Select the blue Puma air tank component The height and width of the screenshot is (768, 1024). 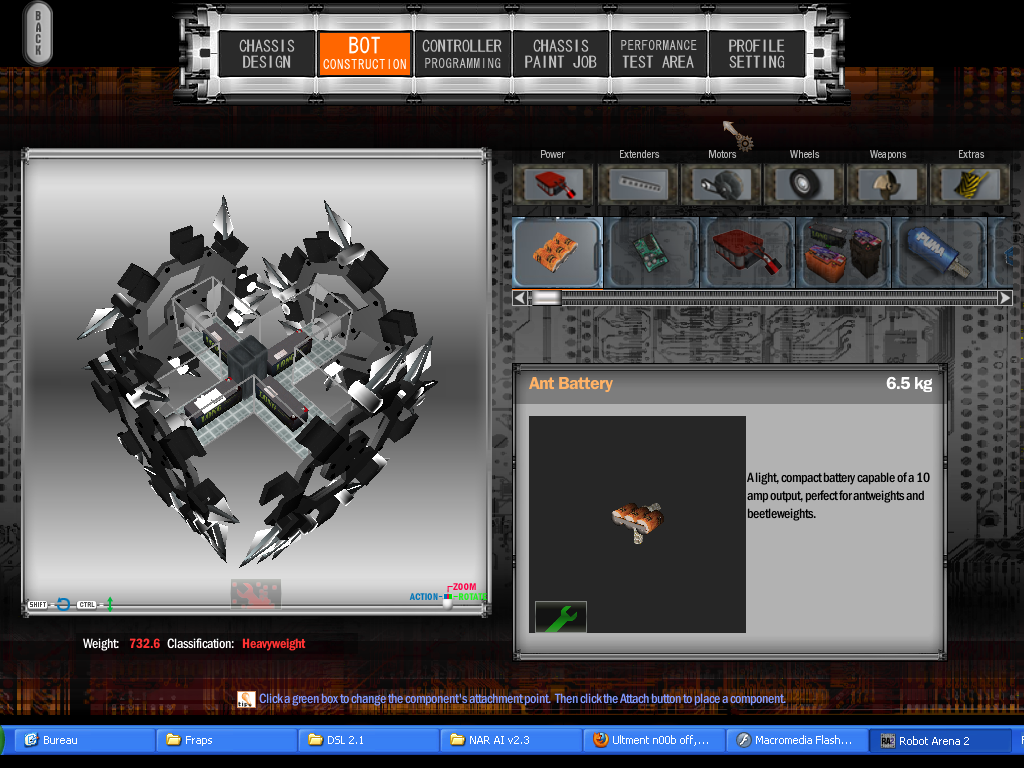tap(938, 253)
